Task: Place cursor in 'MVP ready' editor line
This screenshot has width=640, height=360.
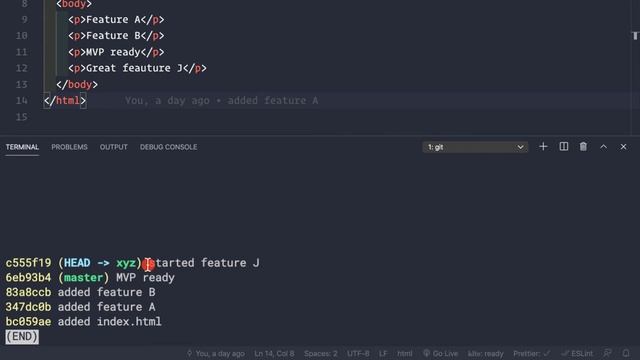Action: coord(116,52)
